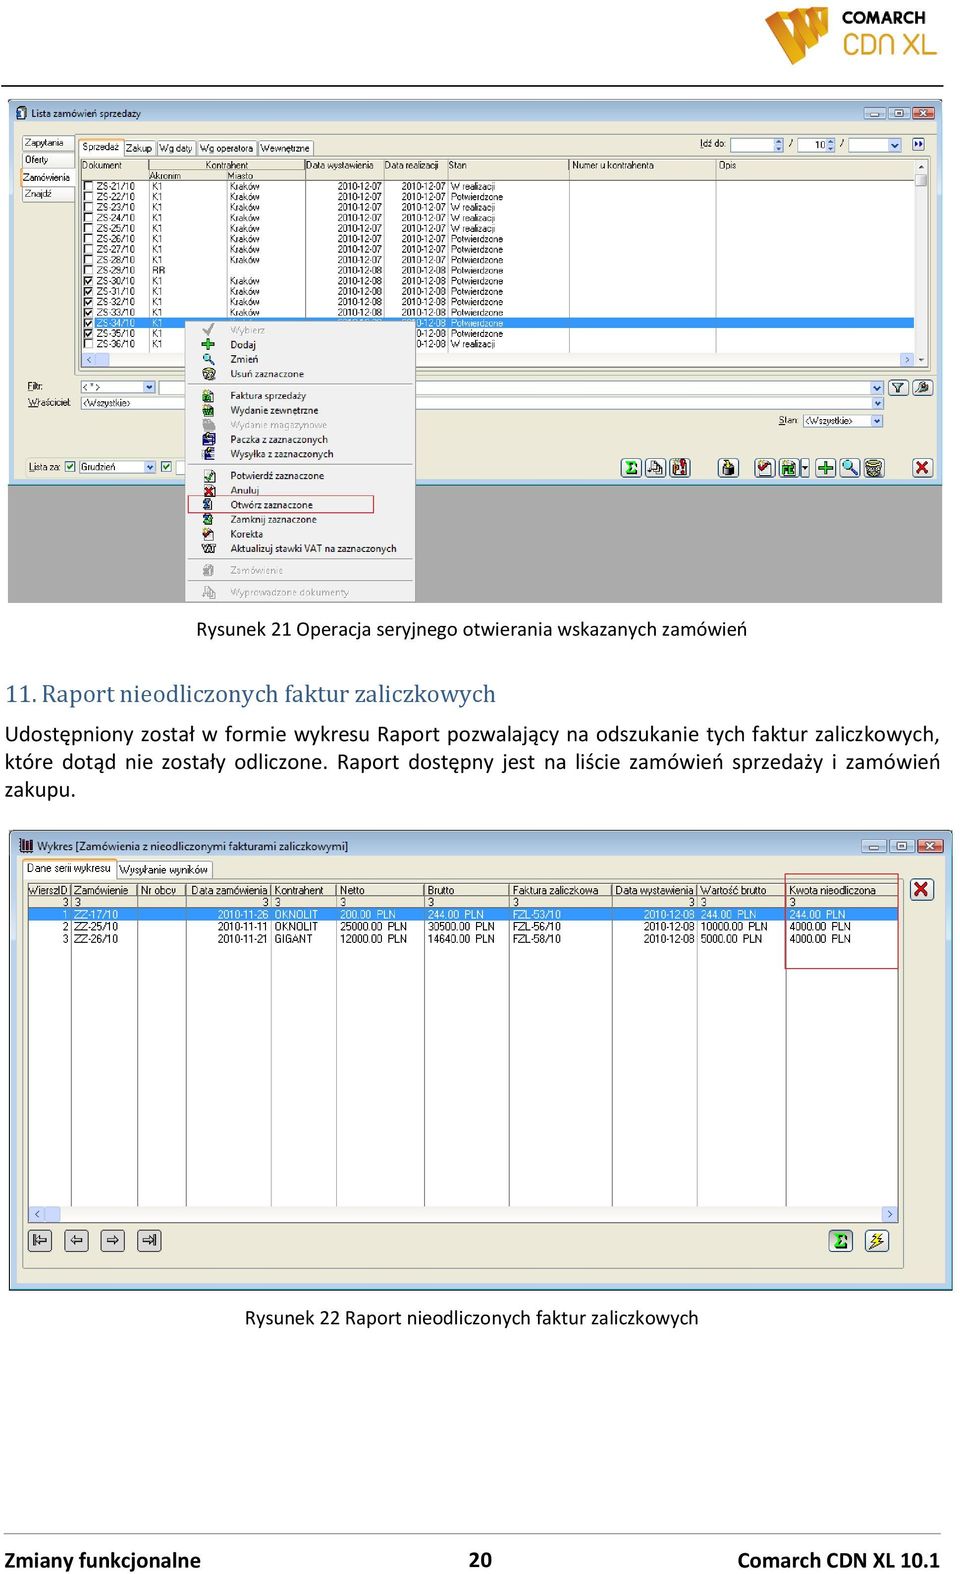Check the box for order ZS-29/10
The width and height of the screenshot is (960, 1574).
89,271
